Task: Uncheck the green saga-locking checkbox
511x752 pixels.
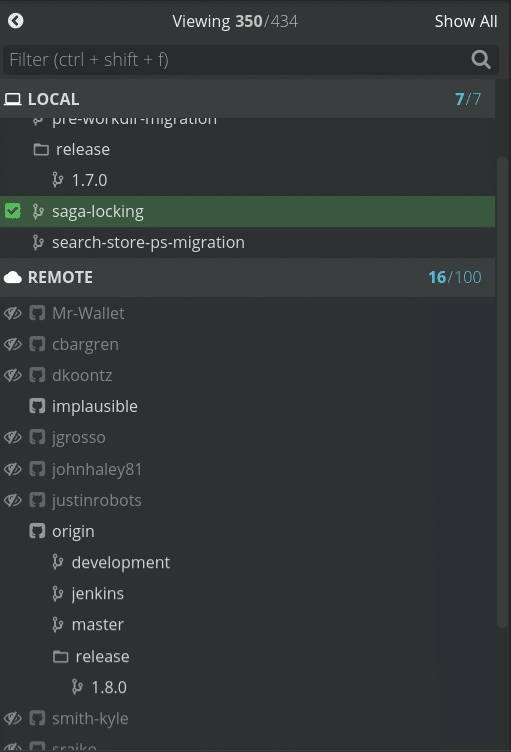Action: coord(12,211)
